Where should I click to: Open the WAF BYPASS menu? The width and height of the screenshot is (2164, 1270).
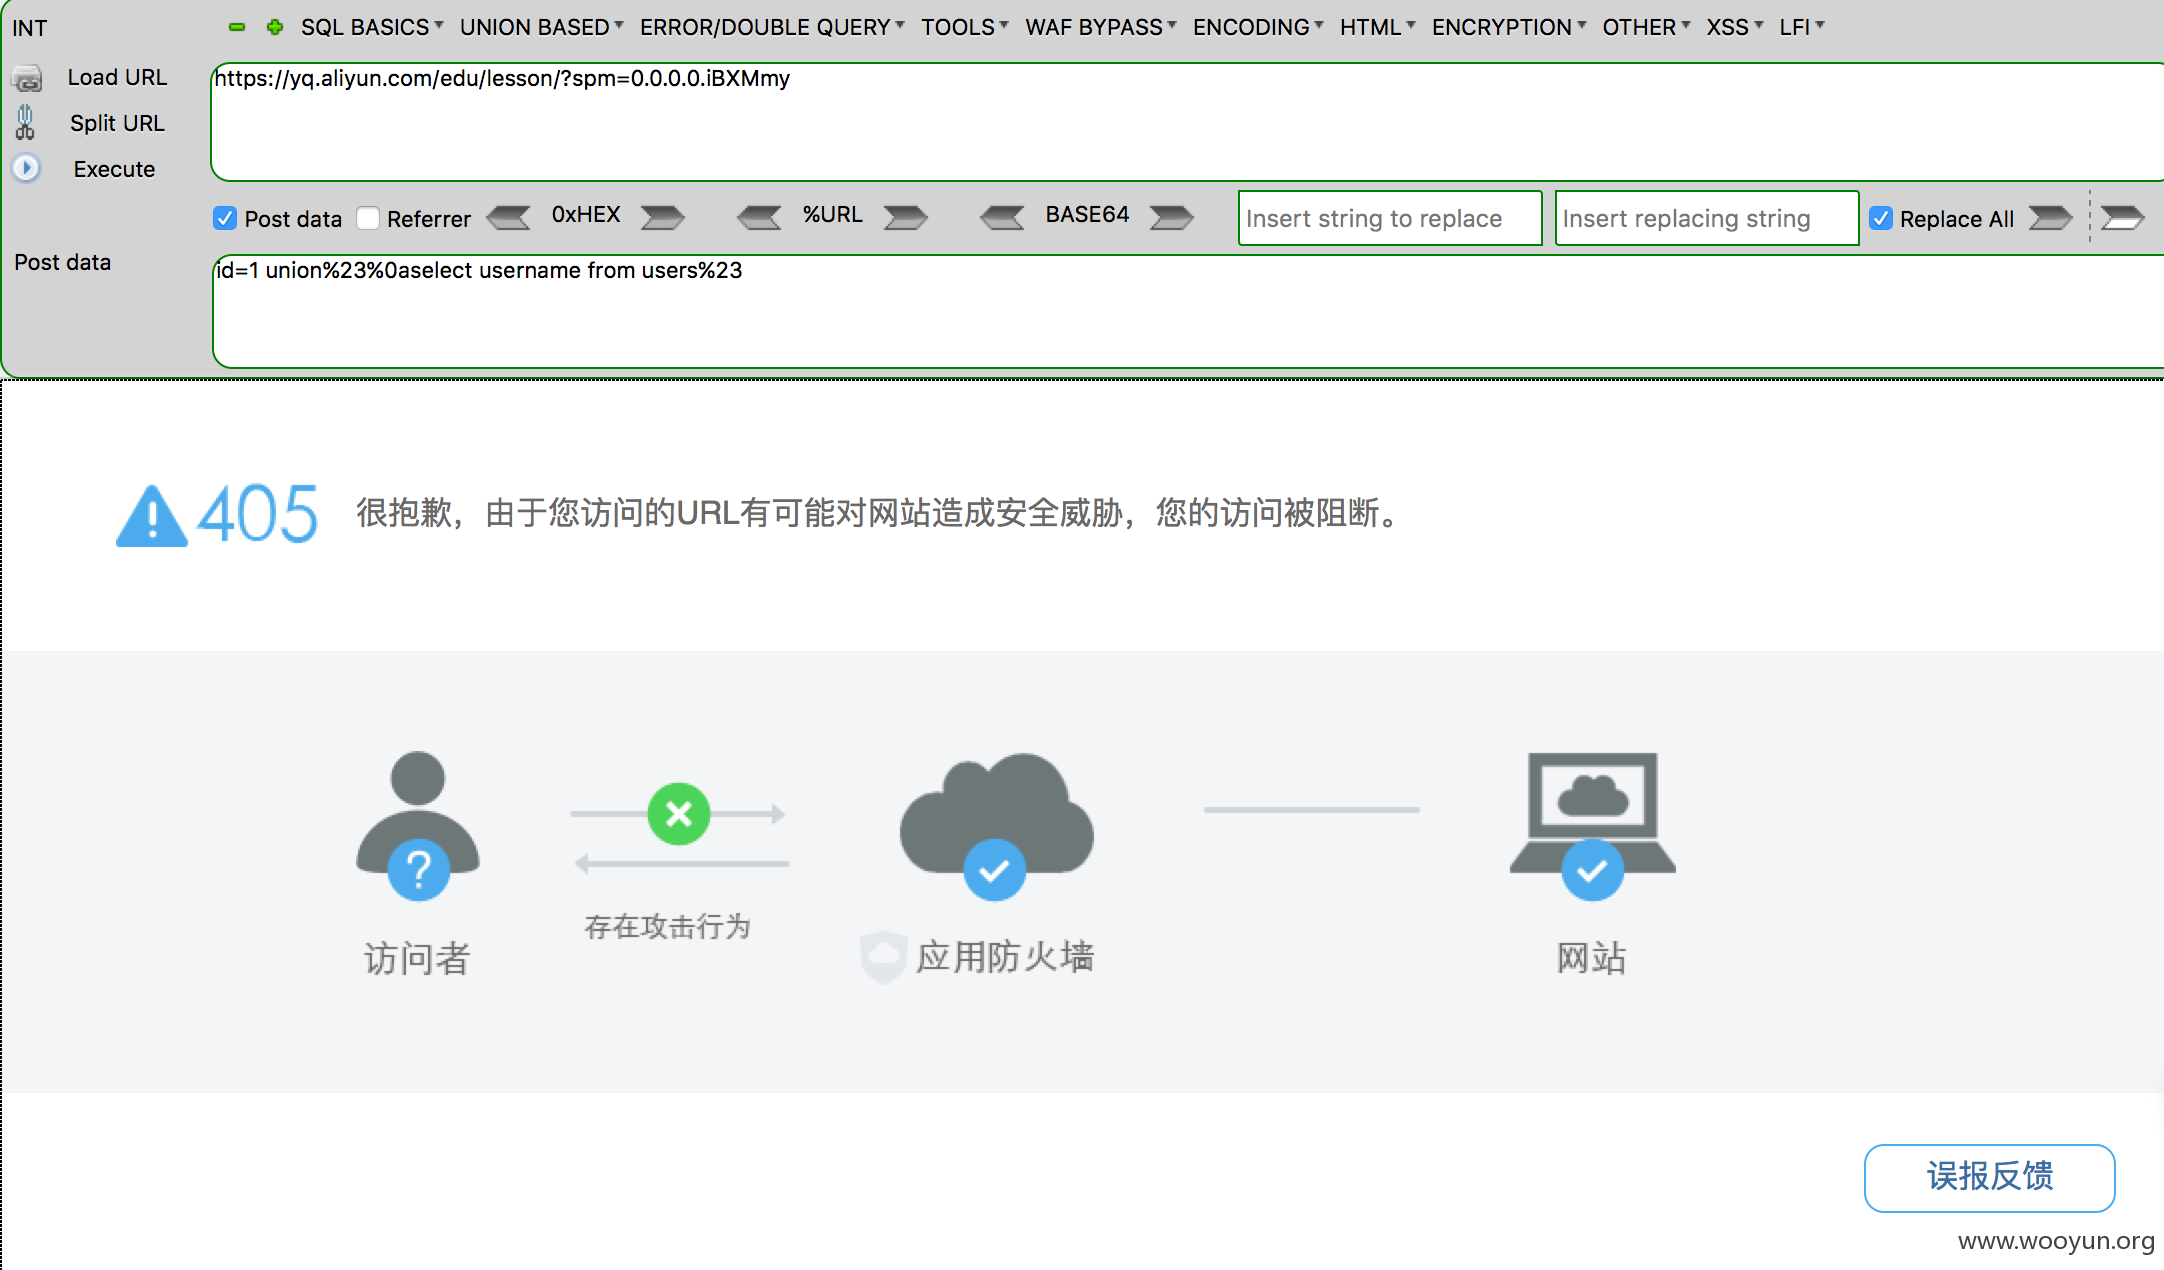click(1100, 27)
